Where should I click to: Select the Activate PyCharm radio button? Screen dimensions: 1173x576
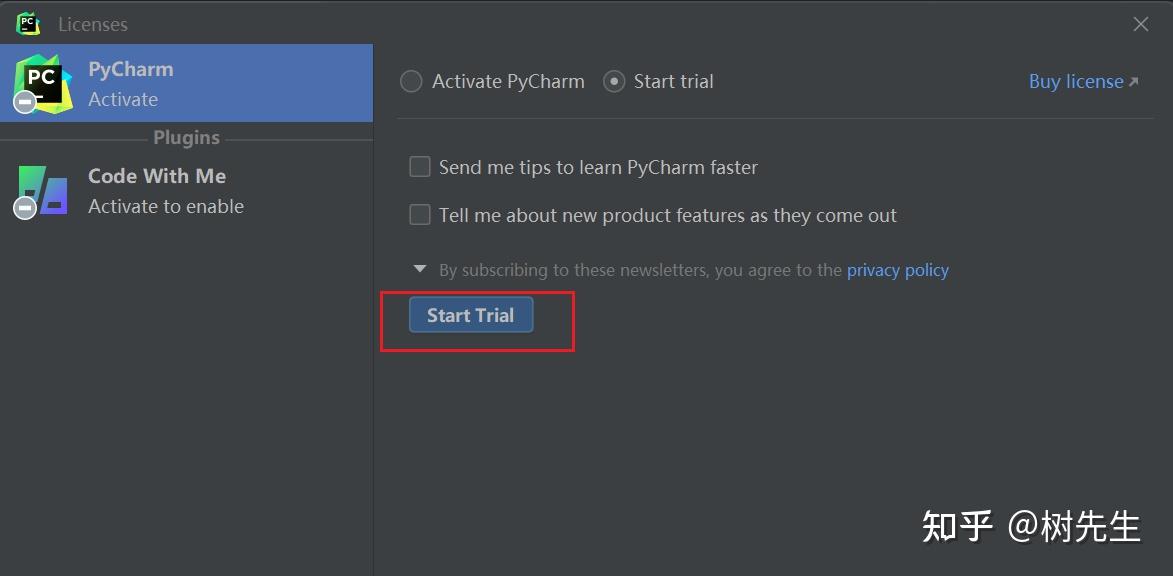coord(411,82)
